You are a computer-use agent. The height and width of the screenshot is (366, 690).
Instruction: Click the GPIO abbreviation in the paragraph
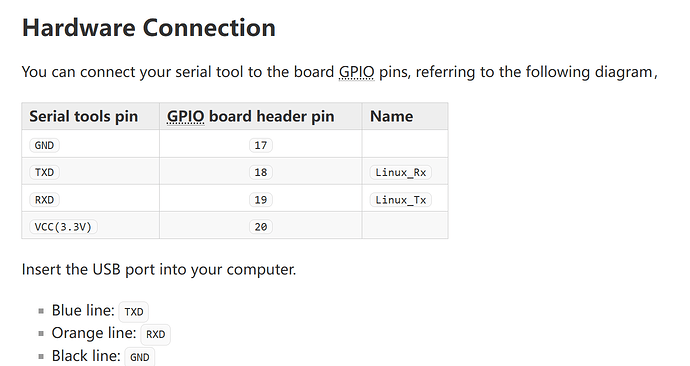pyautogui.click(x=356, y=72)
